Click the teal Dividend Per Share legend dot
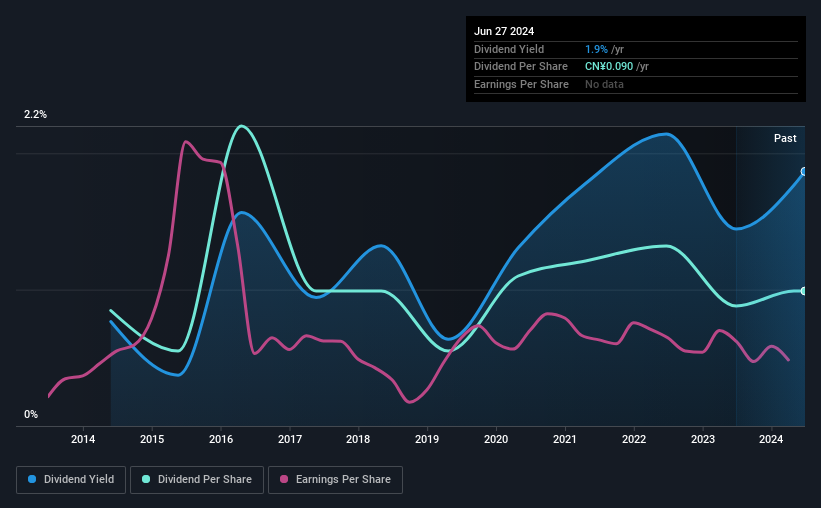This screenshot has height=508, width=821. point(146,479)
